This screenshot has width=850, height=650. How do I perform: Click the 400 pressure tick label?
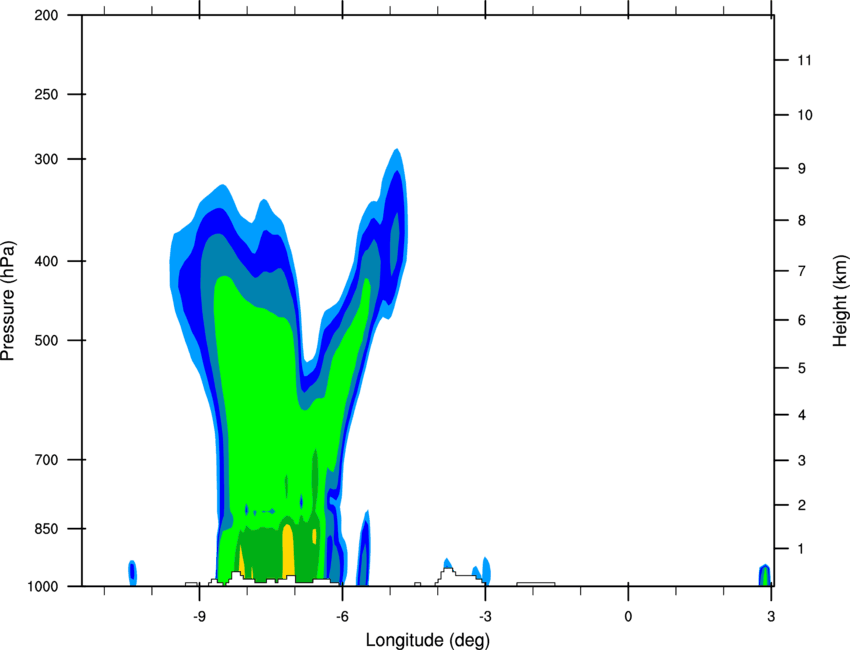(x=46, y=261)
